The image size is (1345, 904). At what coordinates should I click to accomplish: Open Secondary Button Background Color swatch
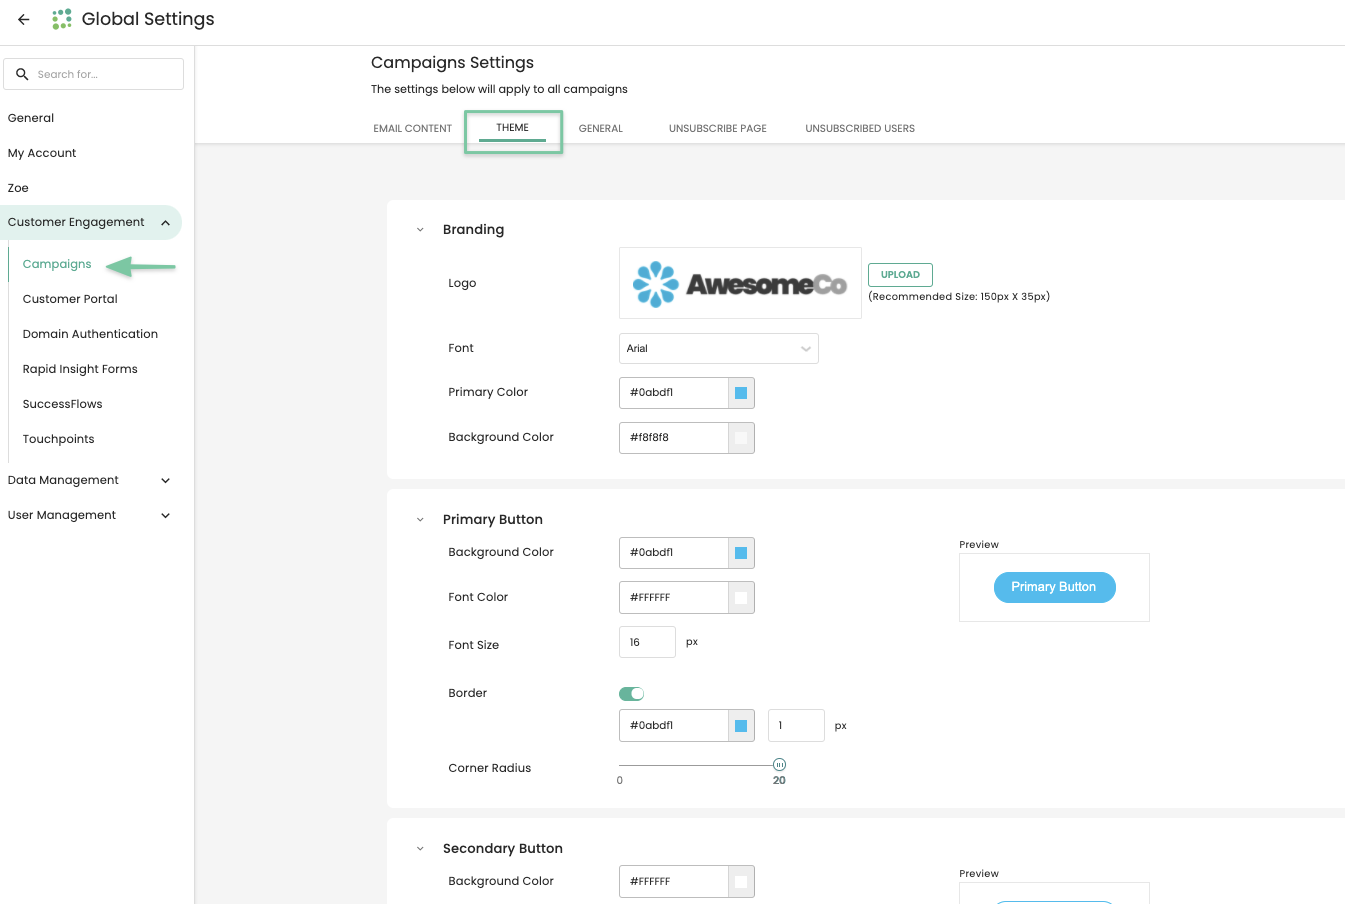click(x=741, y=882)
